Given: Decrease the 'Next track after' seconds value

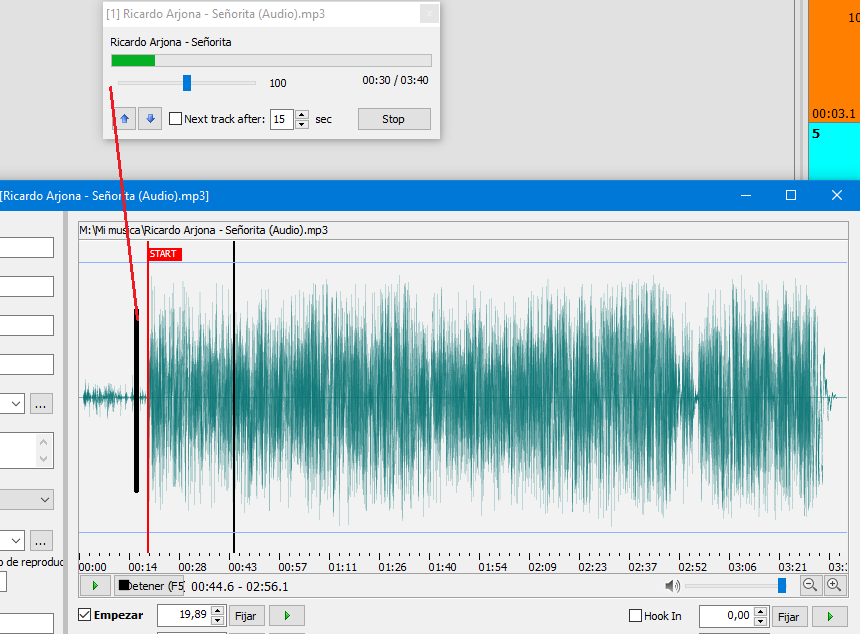Looking at the screenshot, I should pos(302,124).
